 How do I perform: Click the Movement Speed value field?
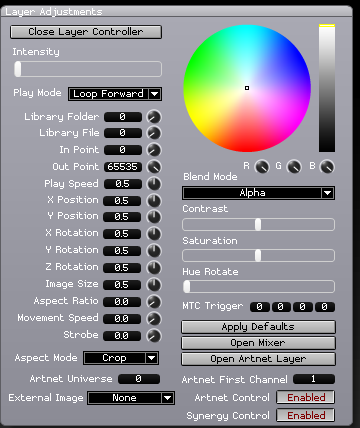[122, 319]
